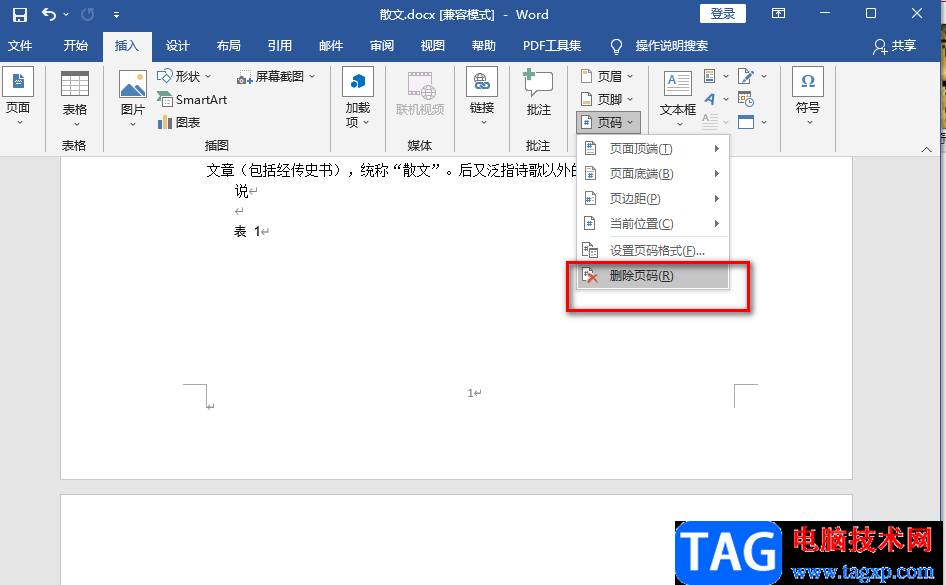Open the 文件 tab
Viewport: 946px width, 585px height.
tap(20, 46)
